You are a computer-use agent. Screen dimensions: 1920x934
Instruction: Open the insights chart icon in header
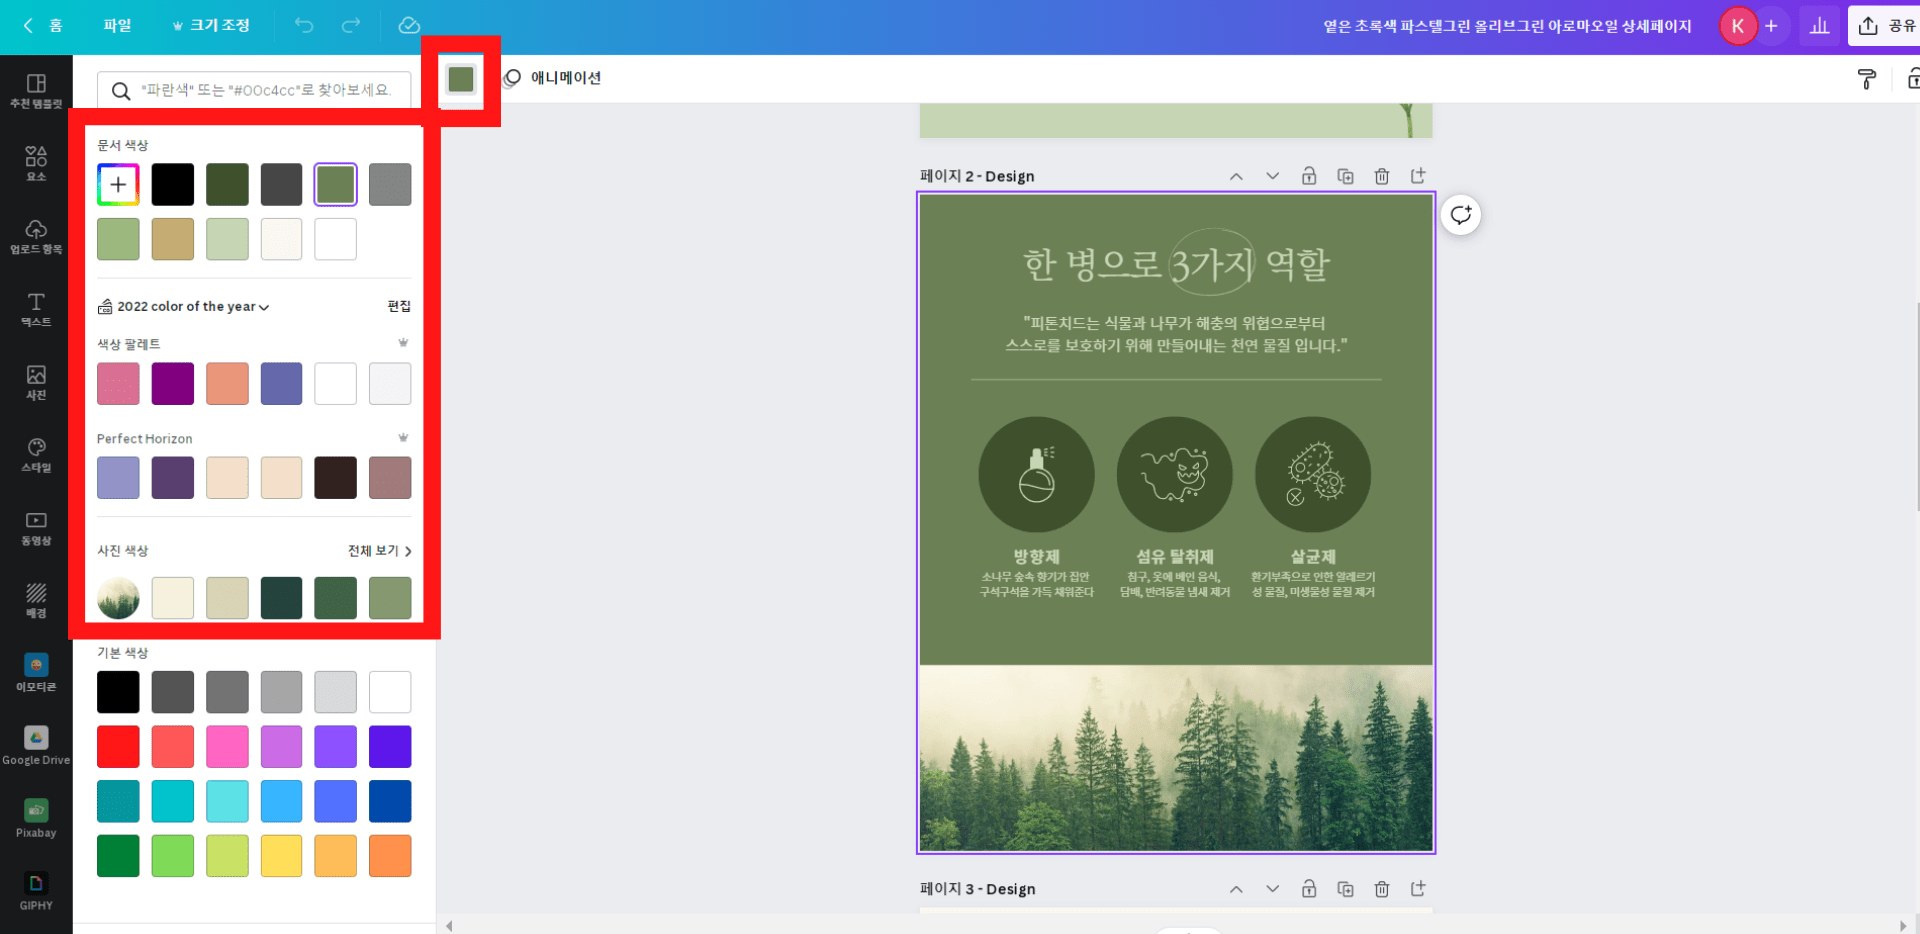1819,26
